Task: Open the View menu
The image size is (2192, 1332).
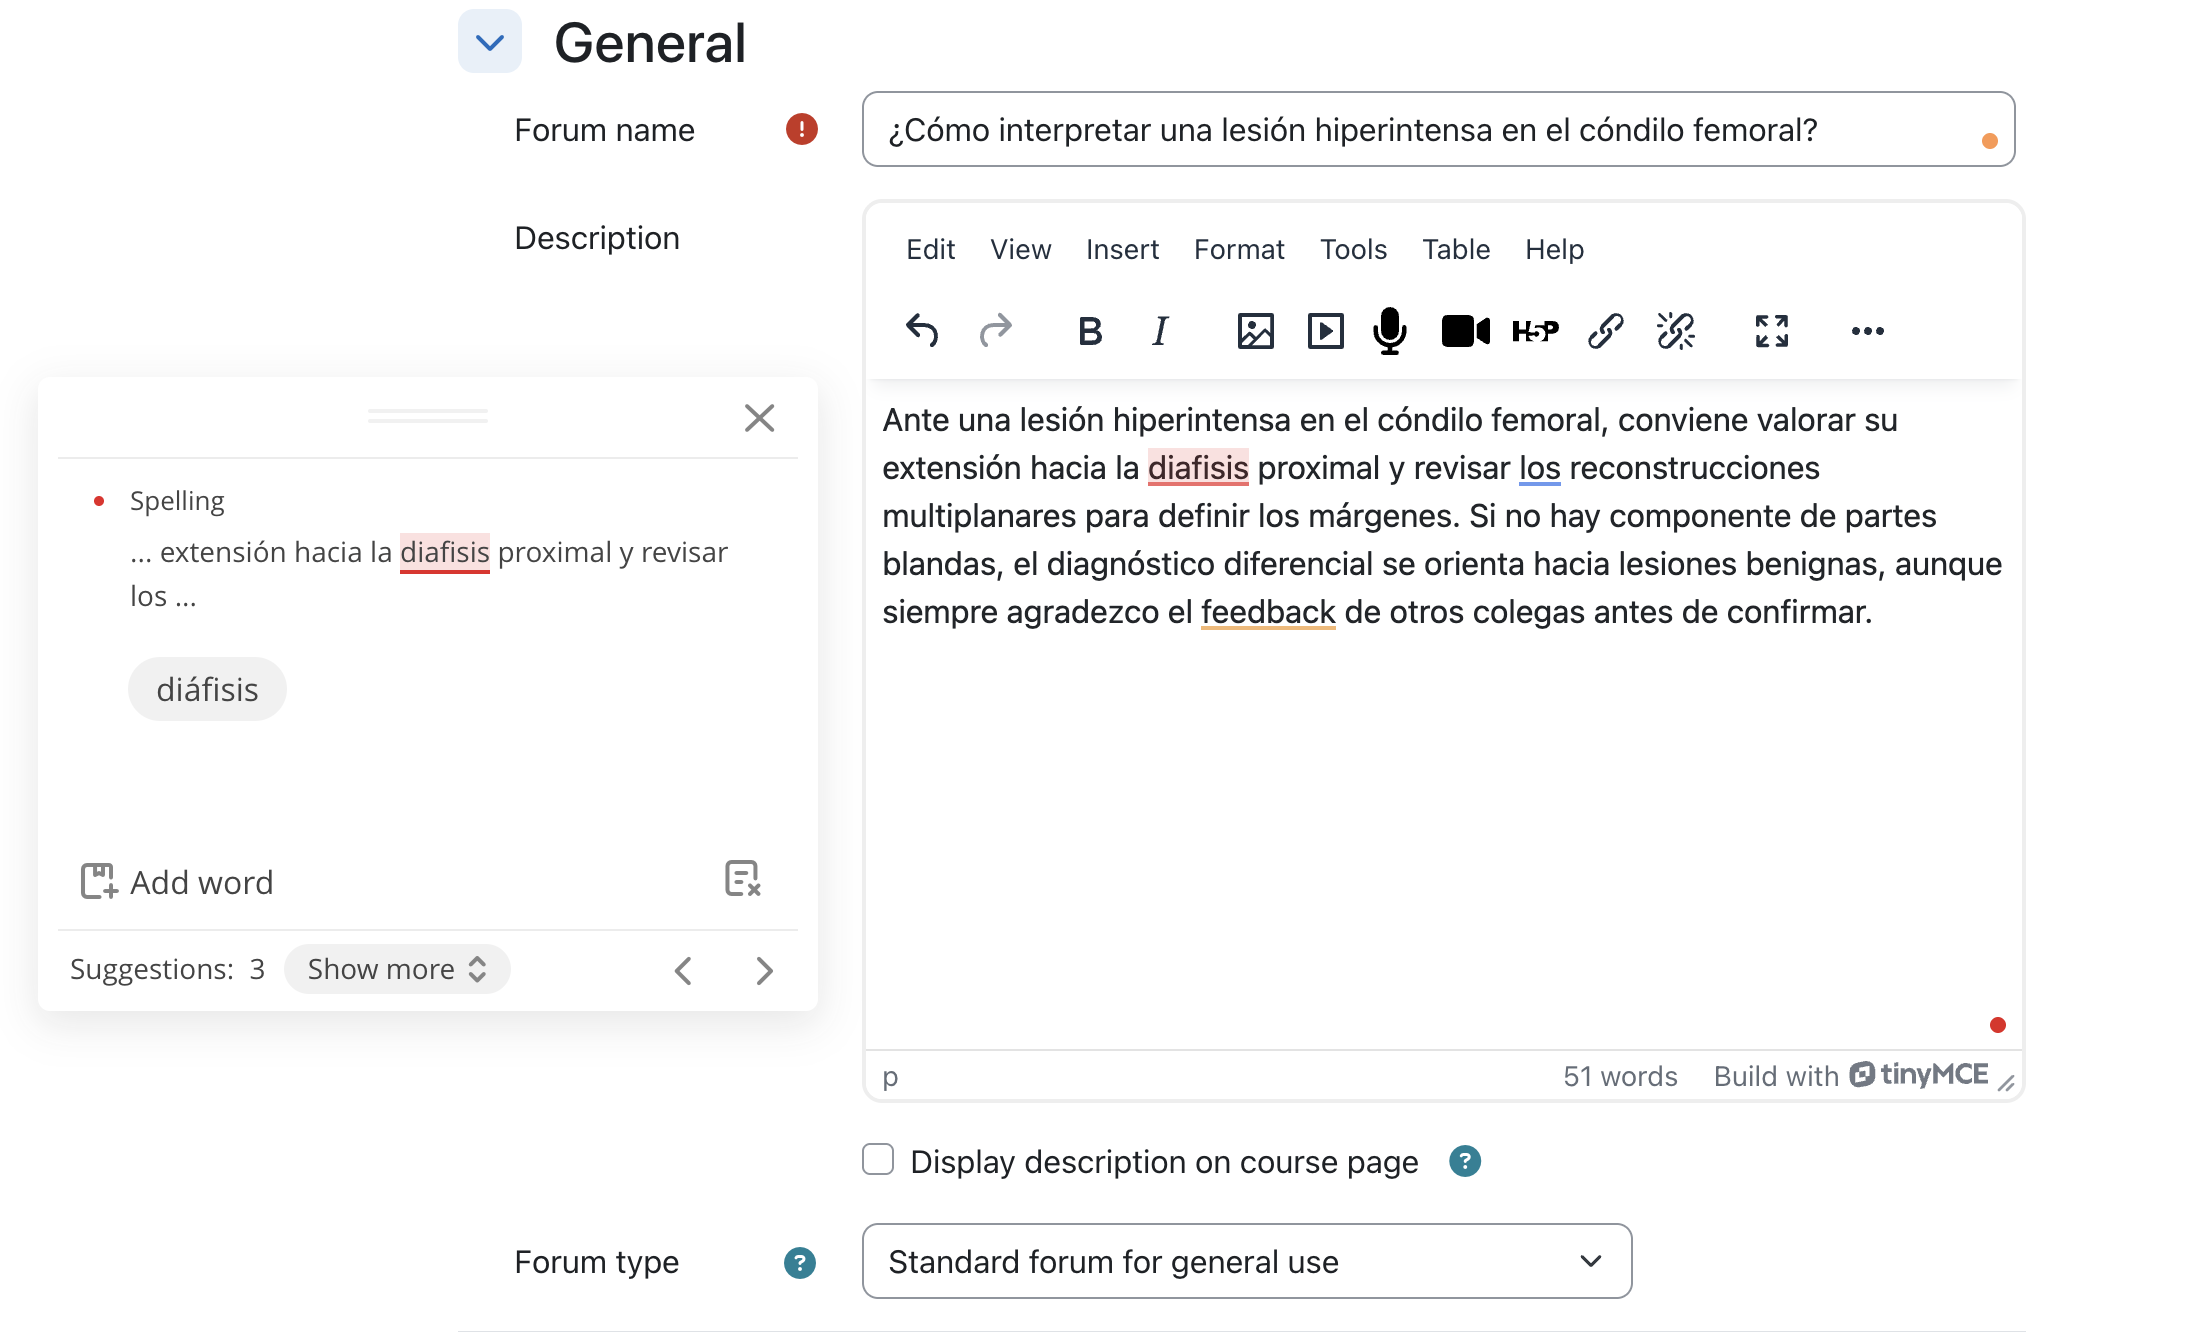Action: [x=1020, y=249]
